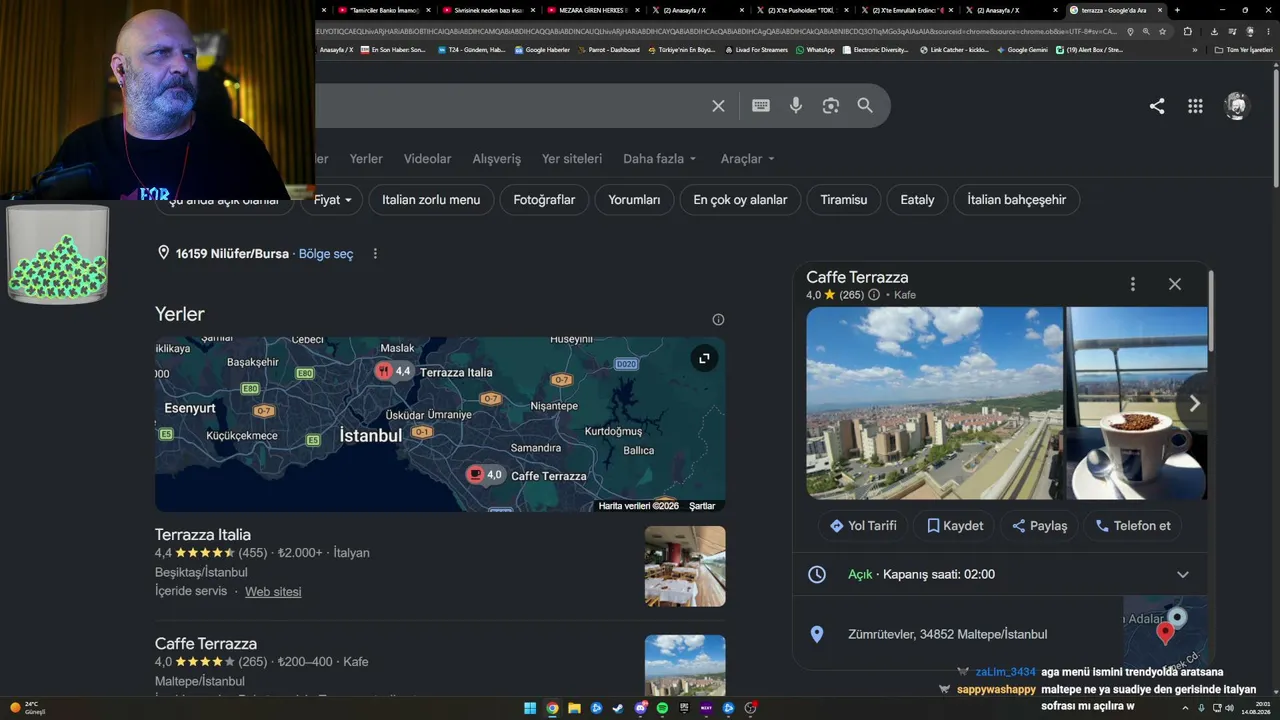This screenshot has width=1280, height=720.
Task: Apply the En çok oy alanlar filter
Action: click(x=740, y=200)
